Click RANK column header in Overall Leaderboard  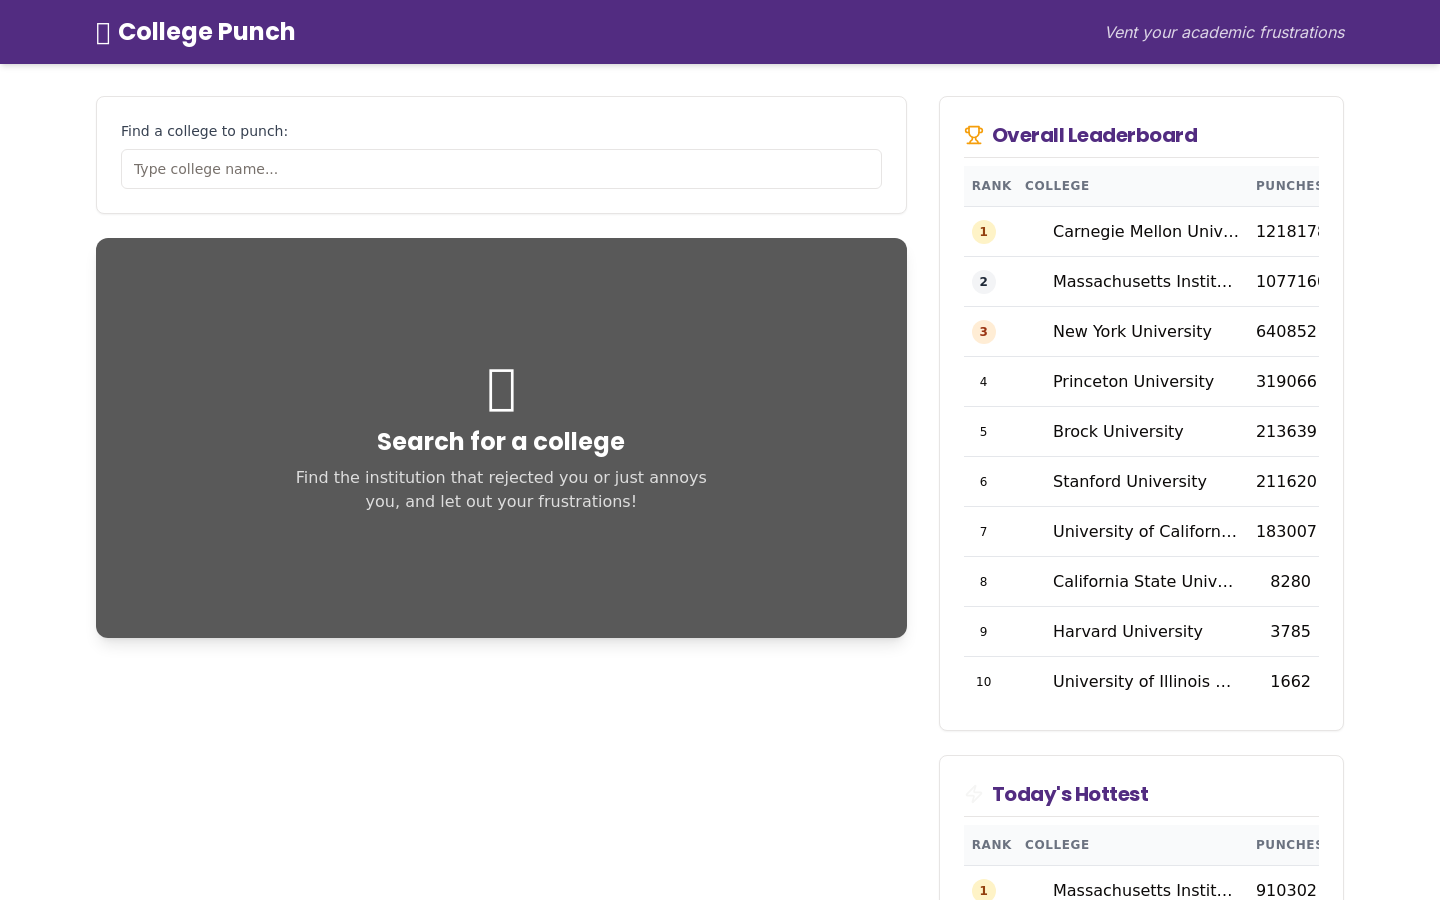click(991, 186)
